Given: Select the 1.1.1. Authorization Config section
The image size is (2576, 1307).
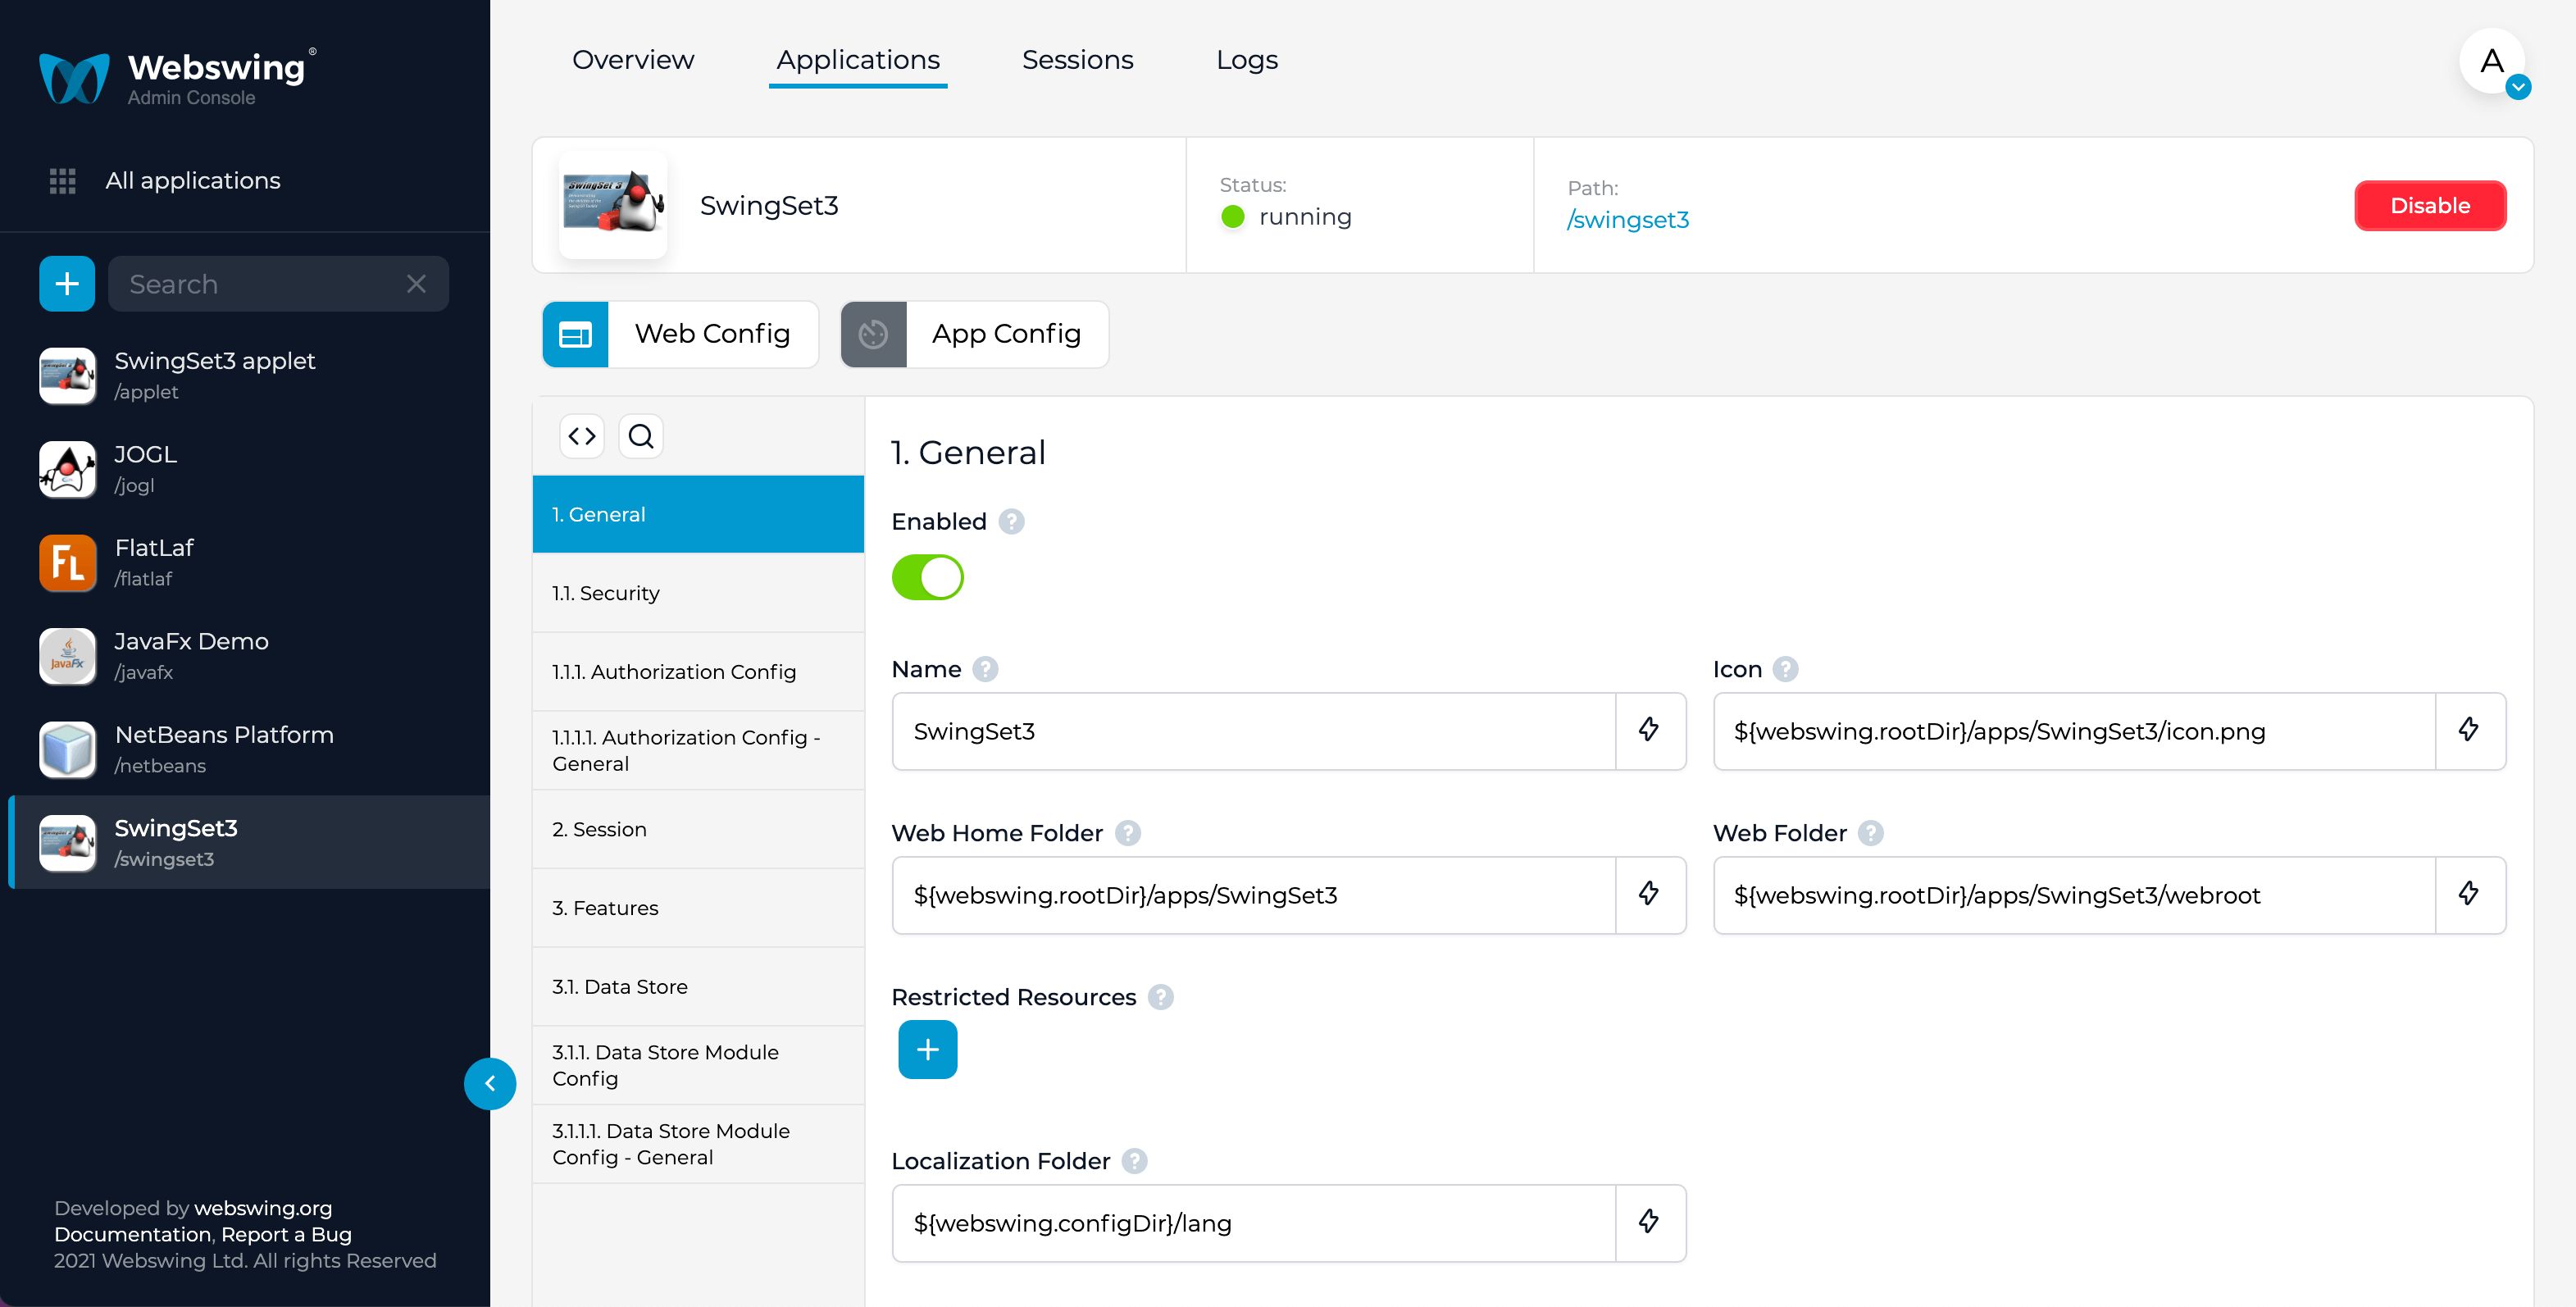Looking at the screenshot, I should 698,672.
